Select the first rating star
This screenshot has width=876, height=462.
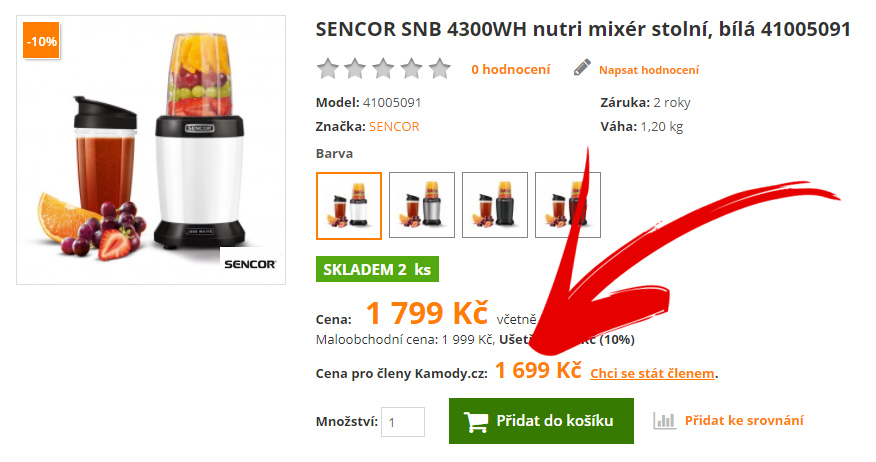coord(328,69)
